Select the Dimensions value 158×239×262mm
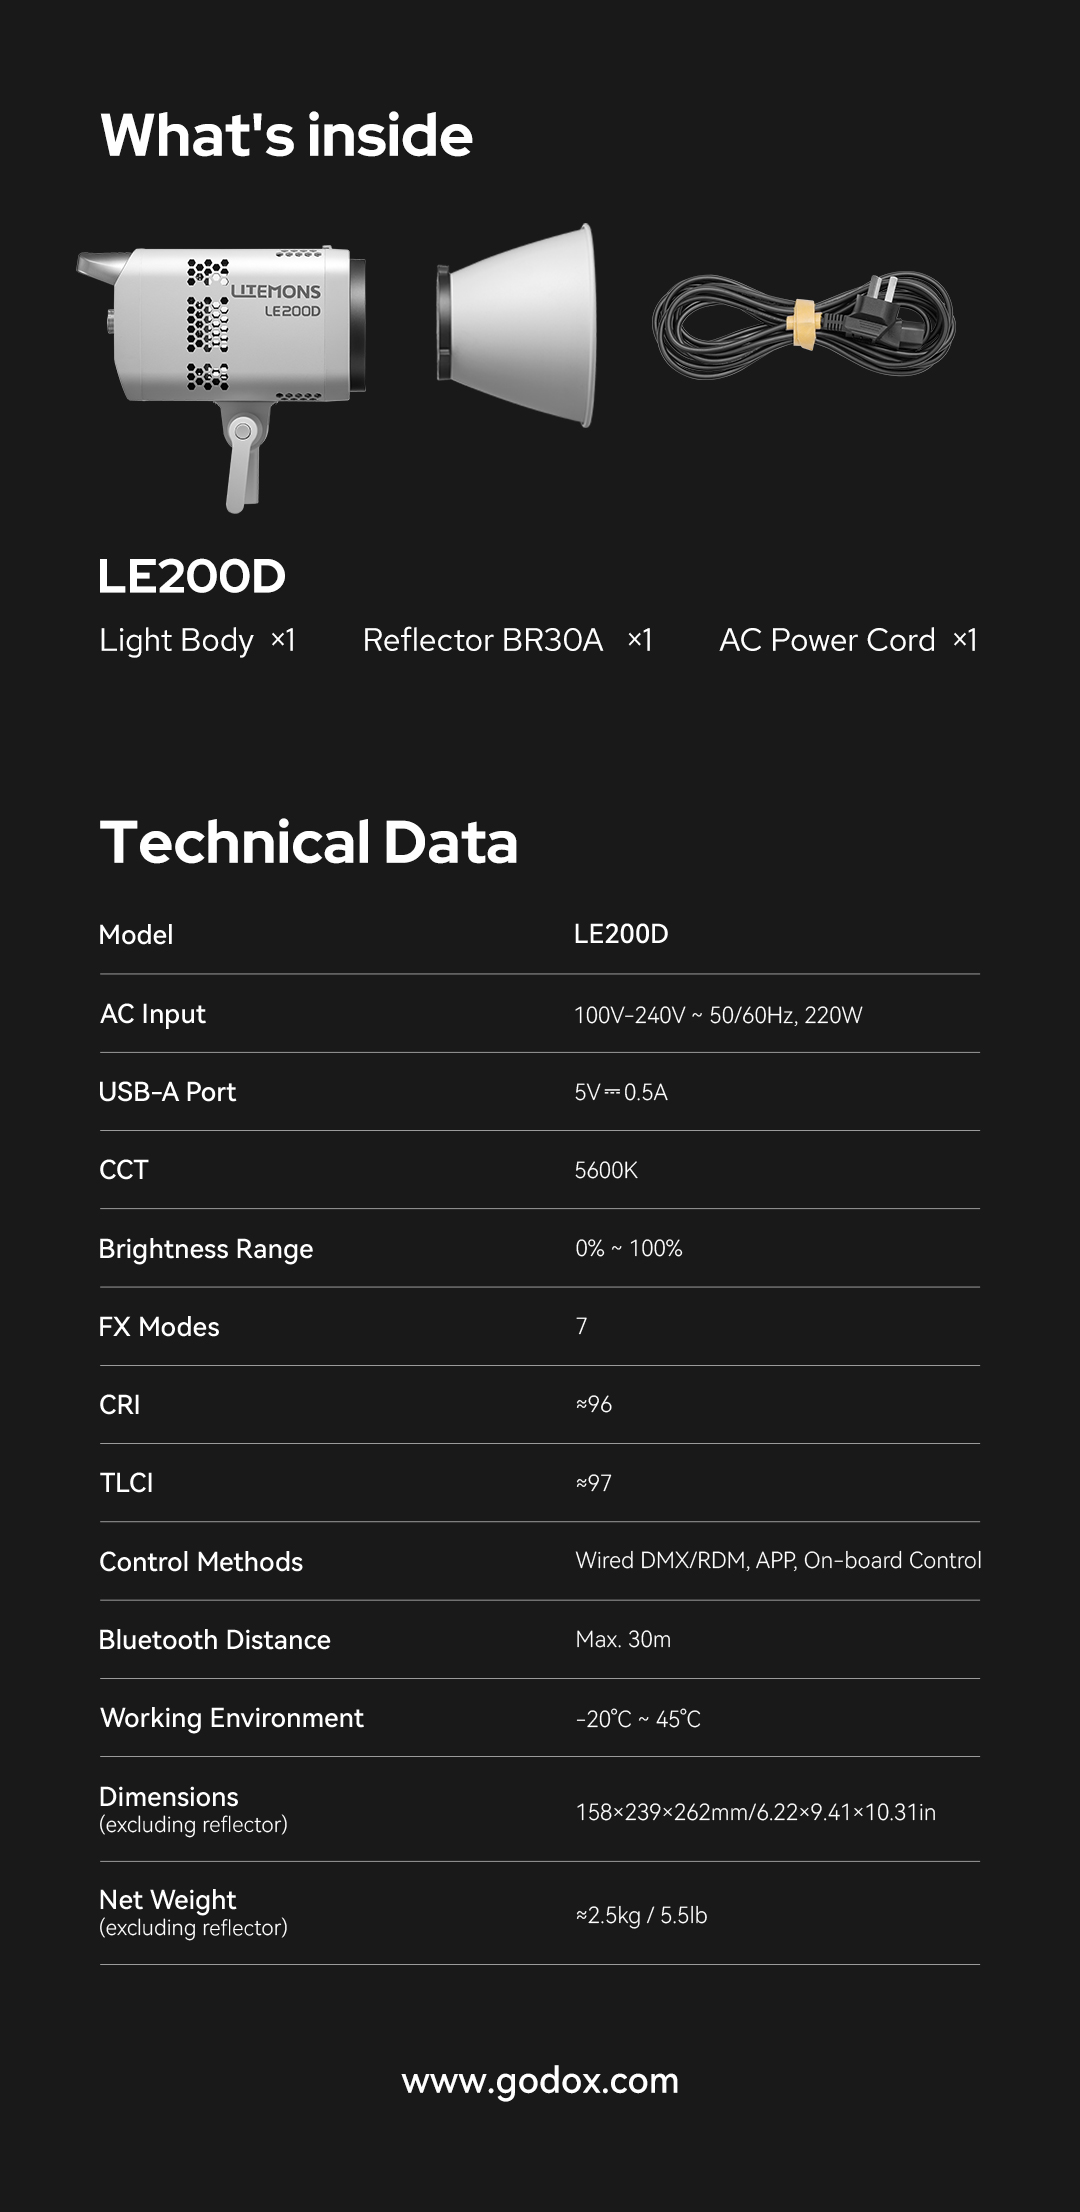The image size is (1080, 2212). tap(755, 1812)
